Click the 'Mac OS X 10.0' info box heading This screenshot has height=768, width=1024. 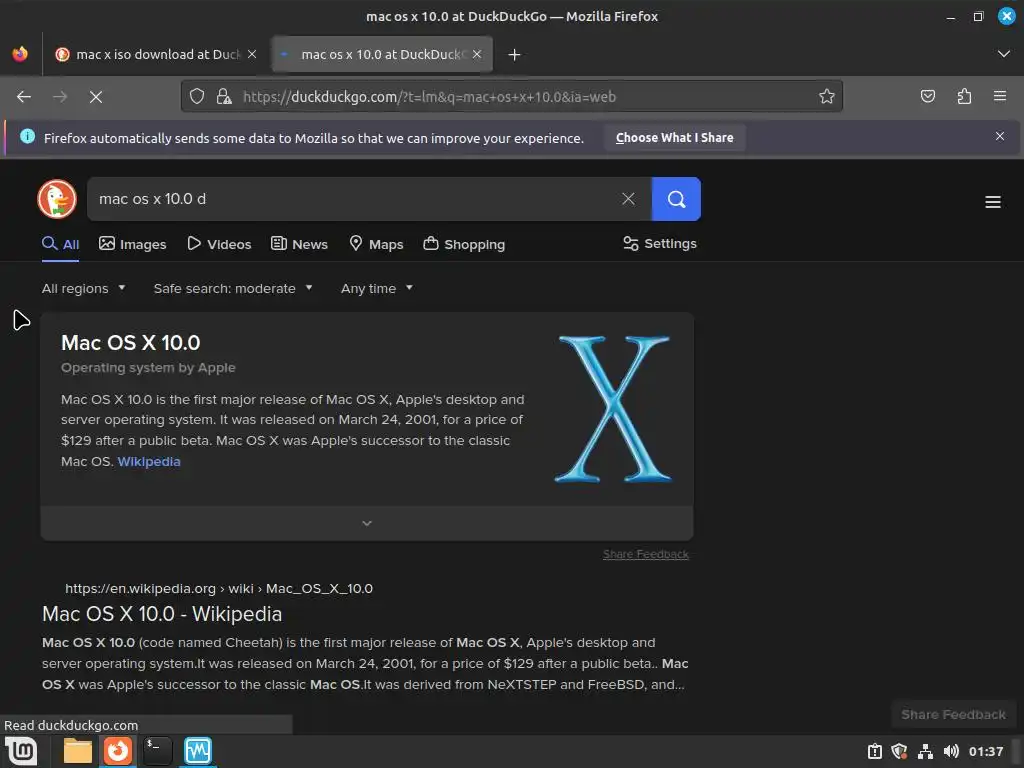[x=131, y=342]
